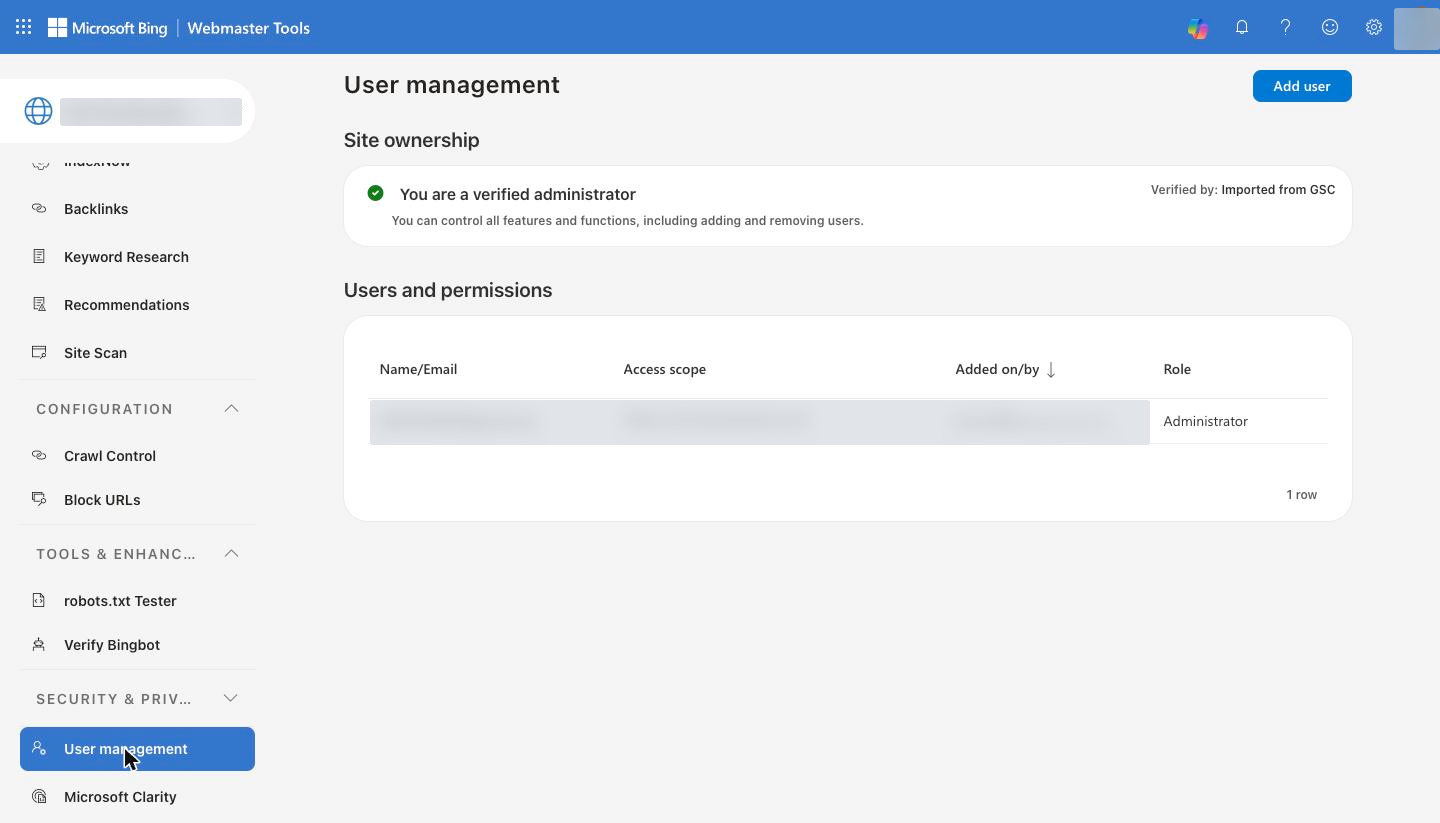
Task: Select the Administrator user row
Action: (x=849, y=421)
